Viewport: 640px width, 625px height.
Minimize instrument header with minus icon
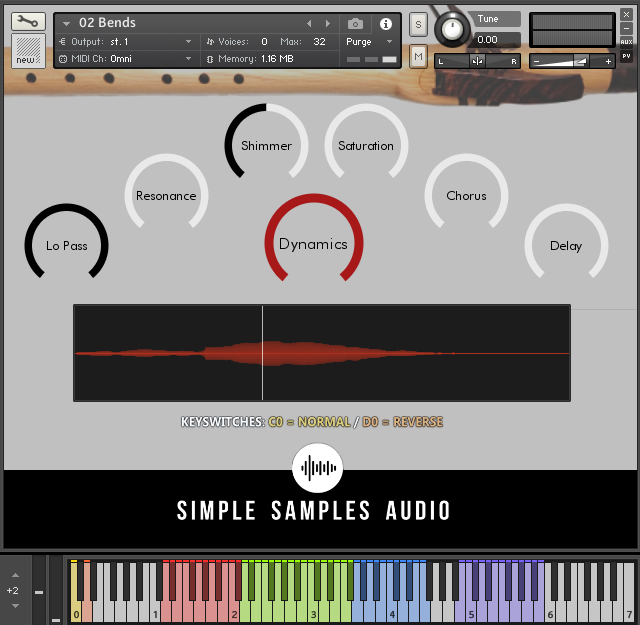pos(626,29)
